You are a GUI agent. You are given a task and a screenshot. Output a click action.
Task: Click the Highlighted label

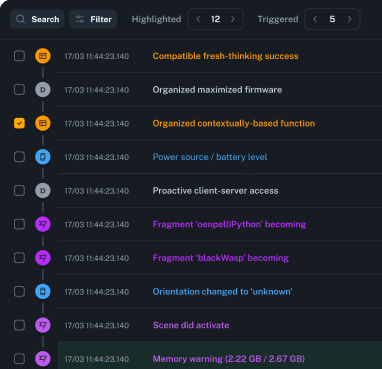point(156,19)
